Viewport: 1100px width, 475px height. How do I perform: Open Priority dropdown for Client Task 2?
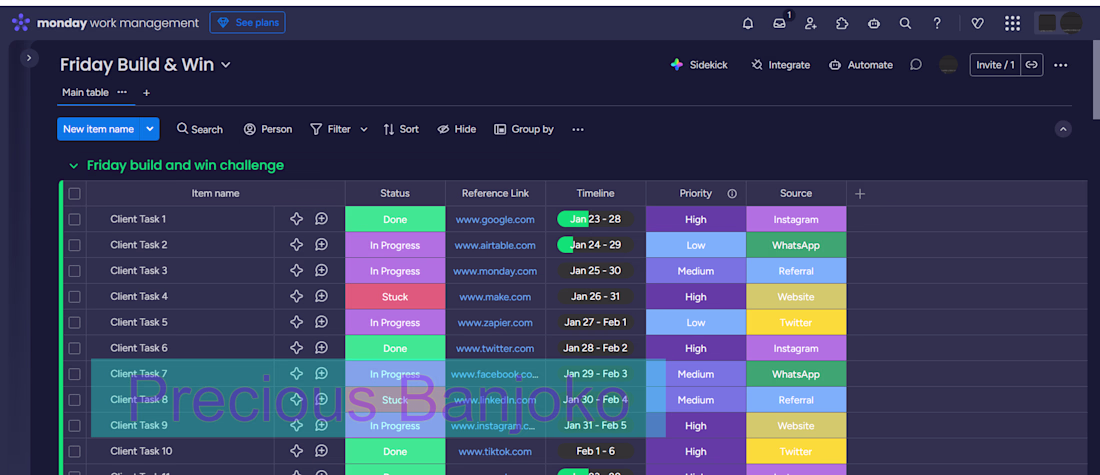(x=696, y=245)
